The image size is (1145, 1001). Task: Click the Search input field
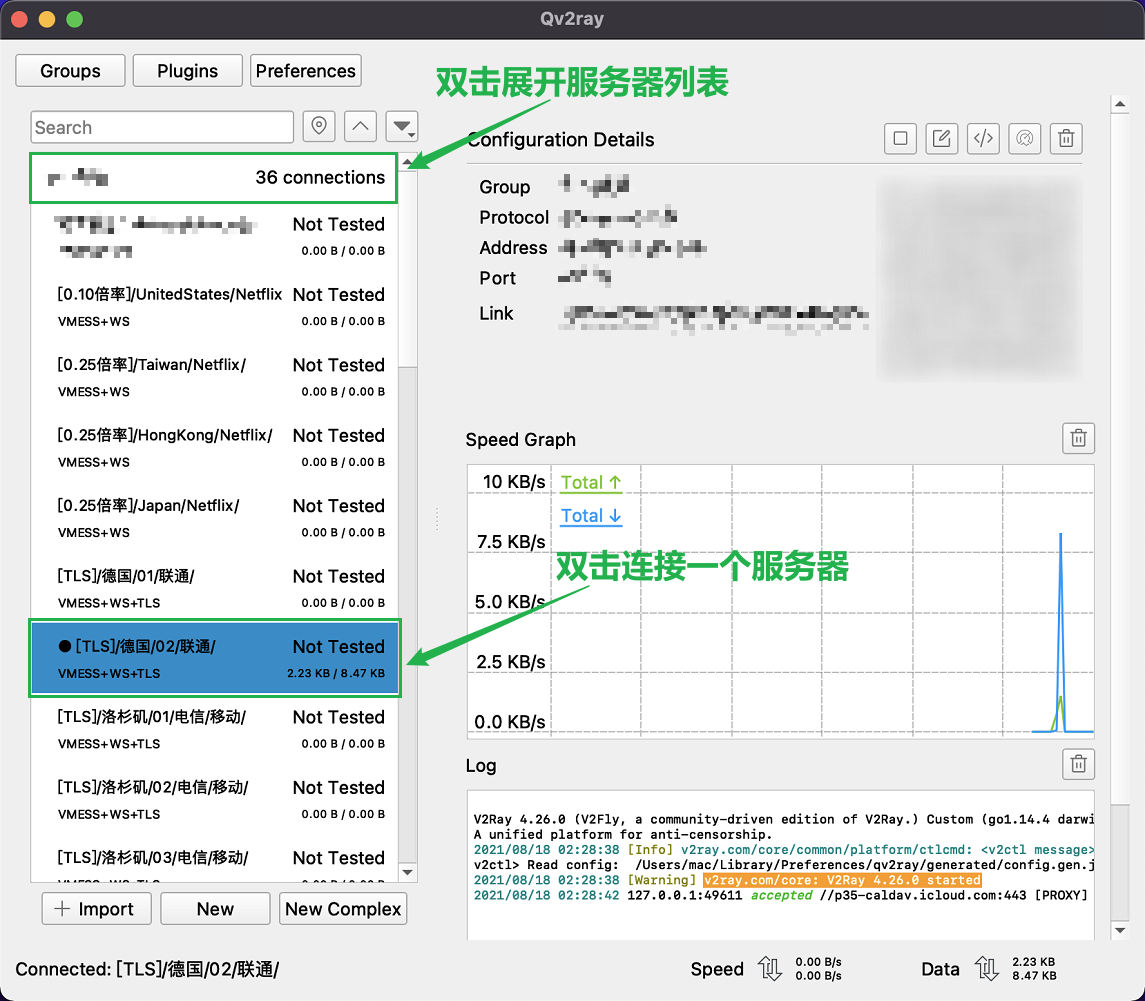pyautogui.click(x=162, y=127)
